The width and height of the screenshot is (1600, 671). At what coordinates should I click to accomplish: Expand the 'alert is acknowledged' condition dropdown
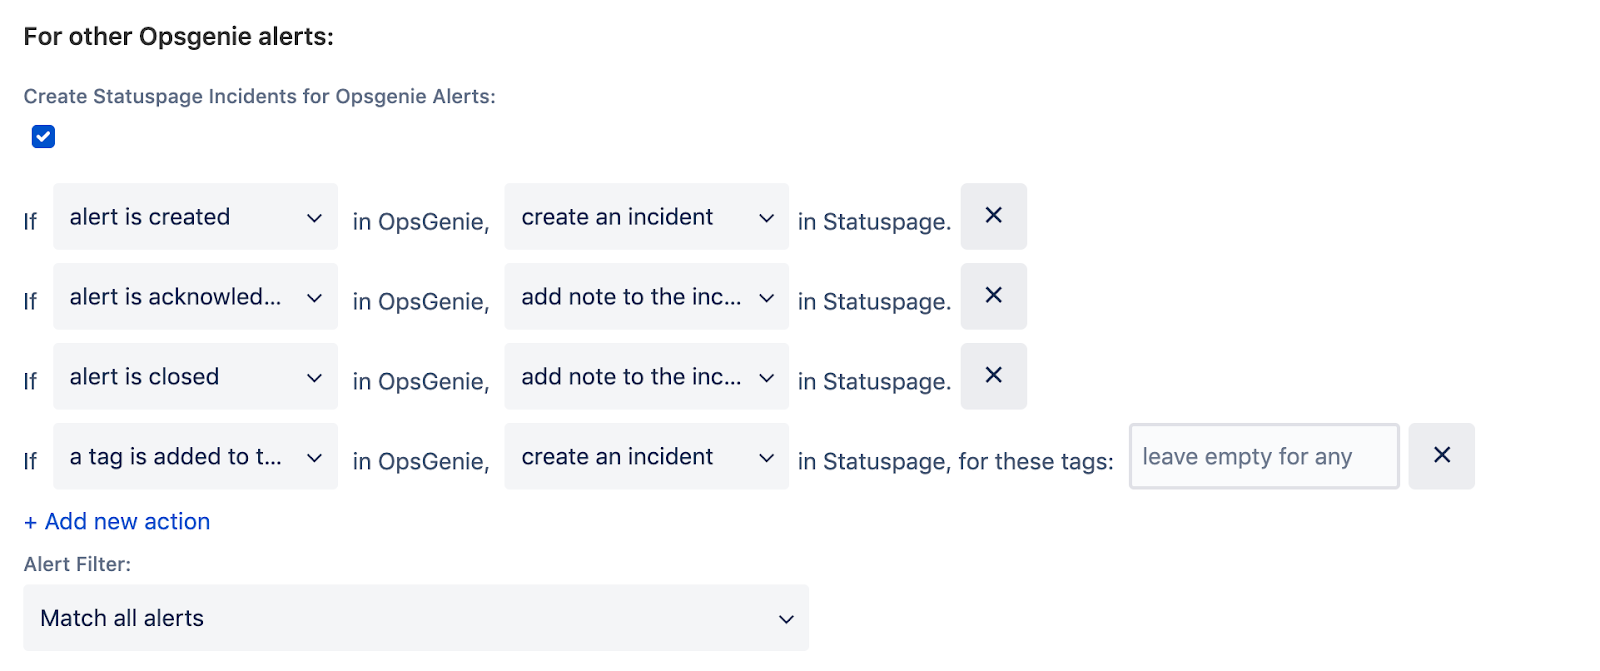pyautogui.click(x=195, y=297)
